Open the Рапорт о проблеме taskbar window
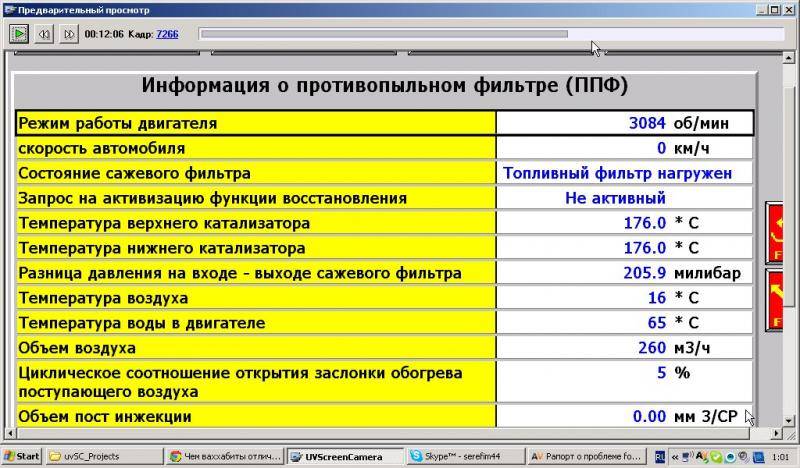Screen dimensions: 800x468 point(586,456)
